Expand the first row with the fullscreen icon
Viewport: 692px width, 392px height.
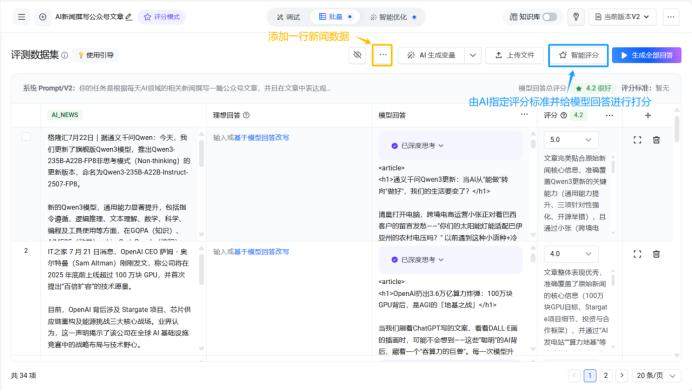(x=637, y=140)
